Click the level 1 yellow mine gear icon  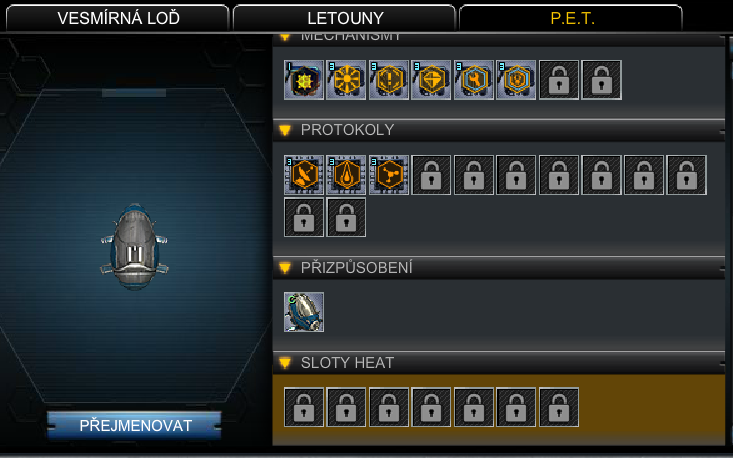pos(303,80)
